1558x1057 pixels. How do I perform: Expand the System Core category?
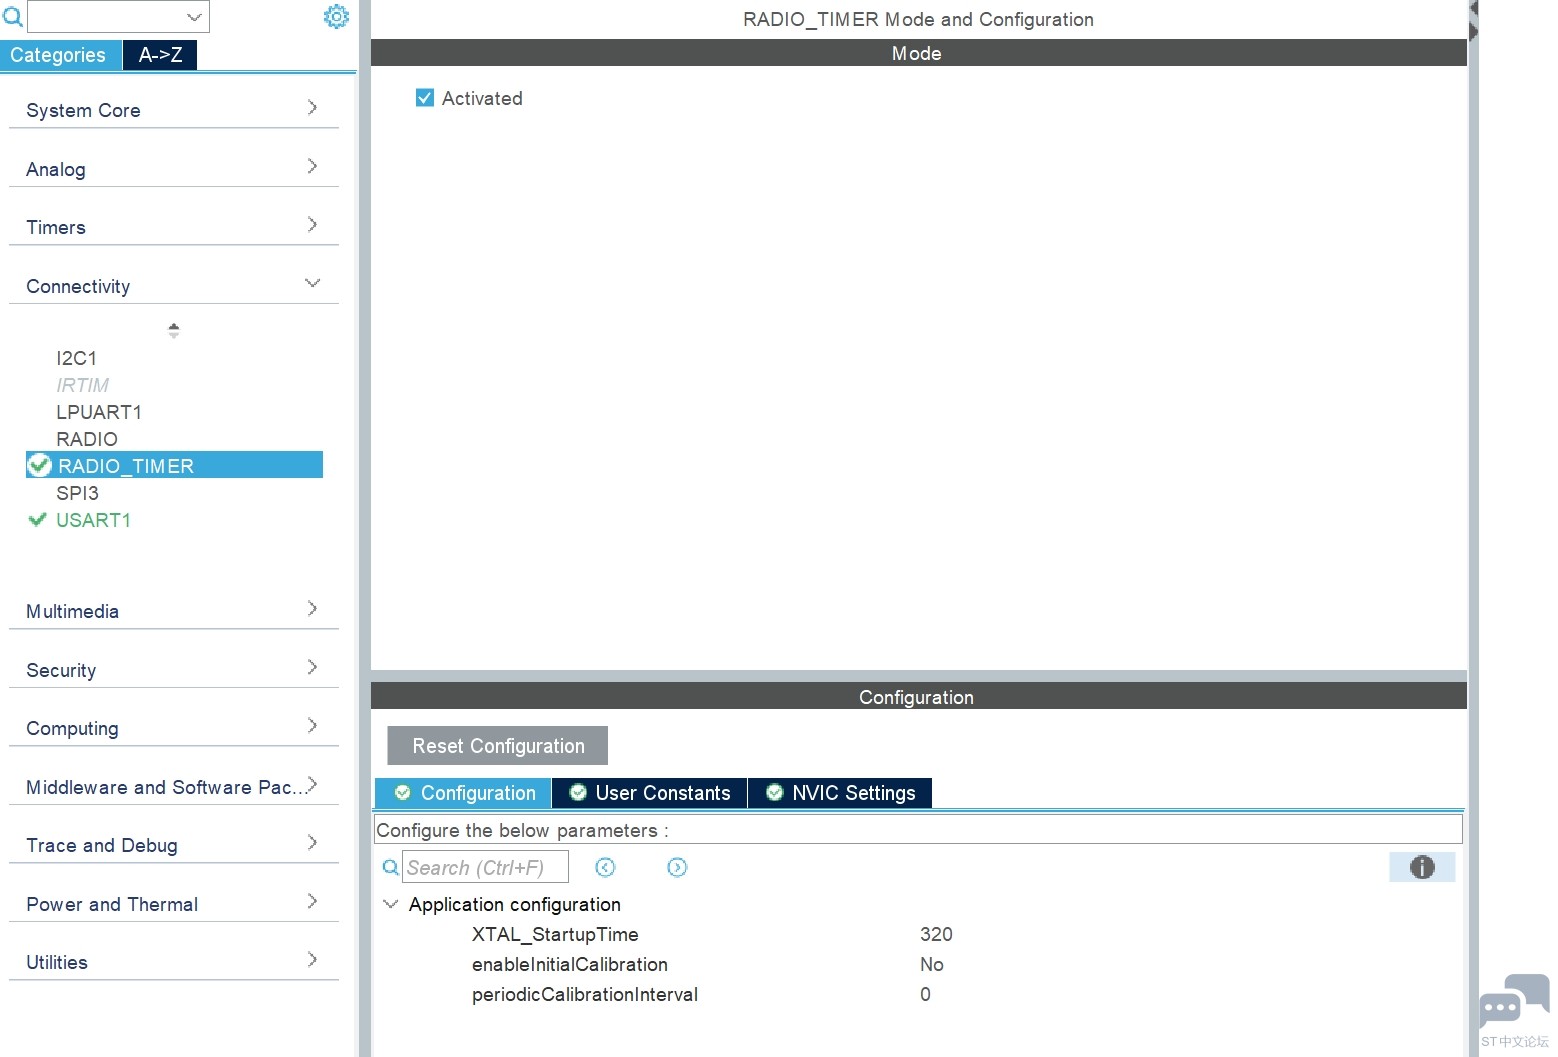[x=174, y=110]
